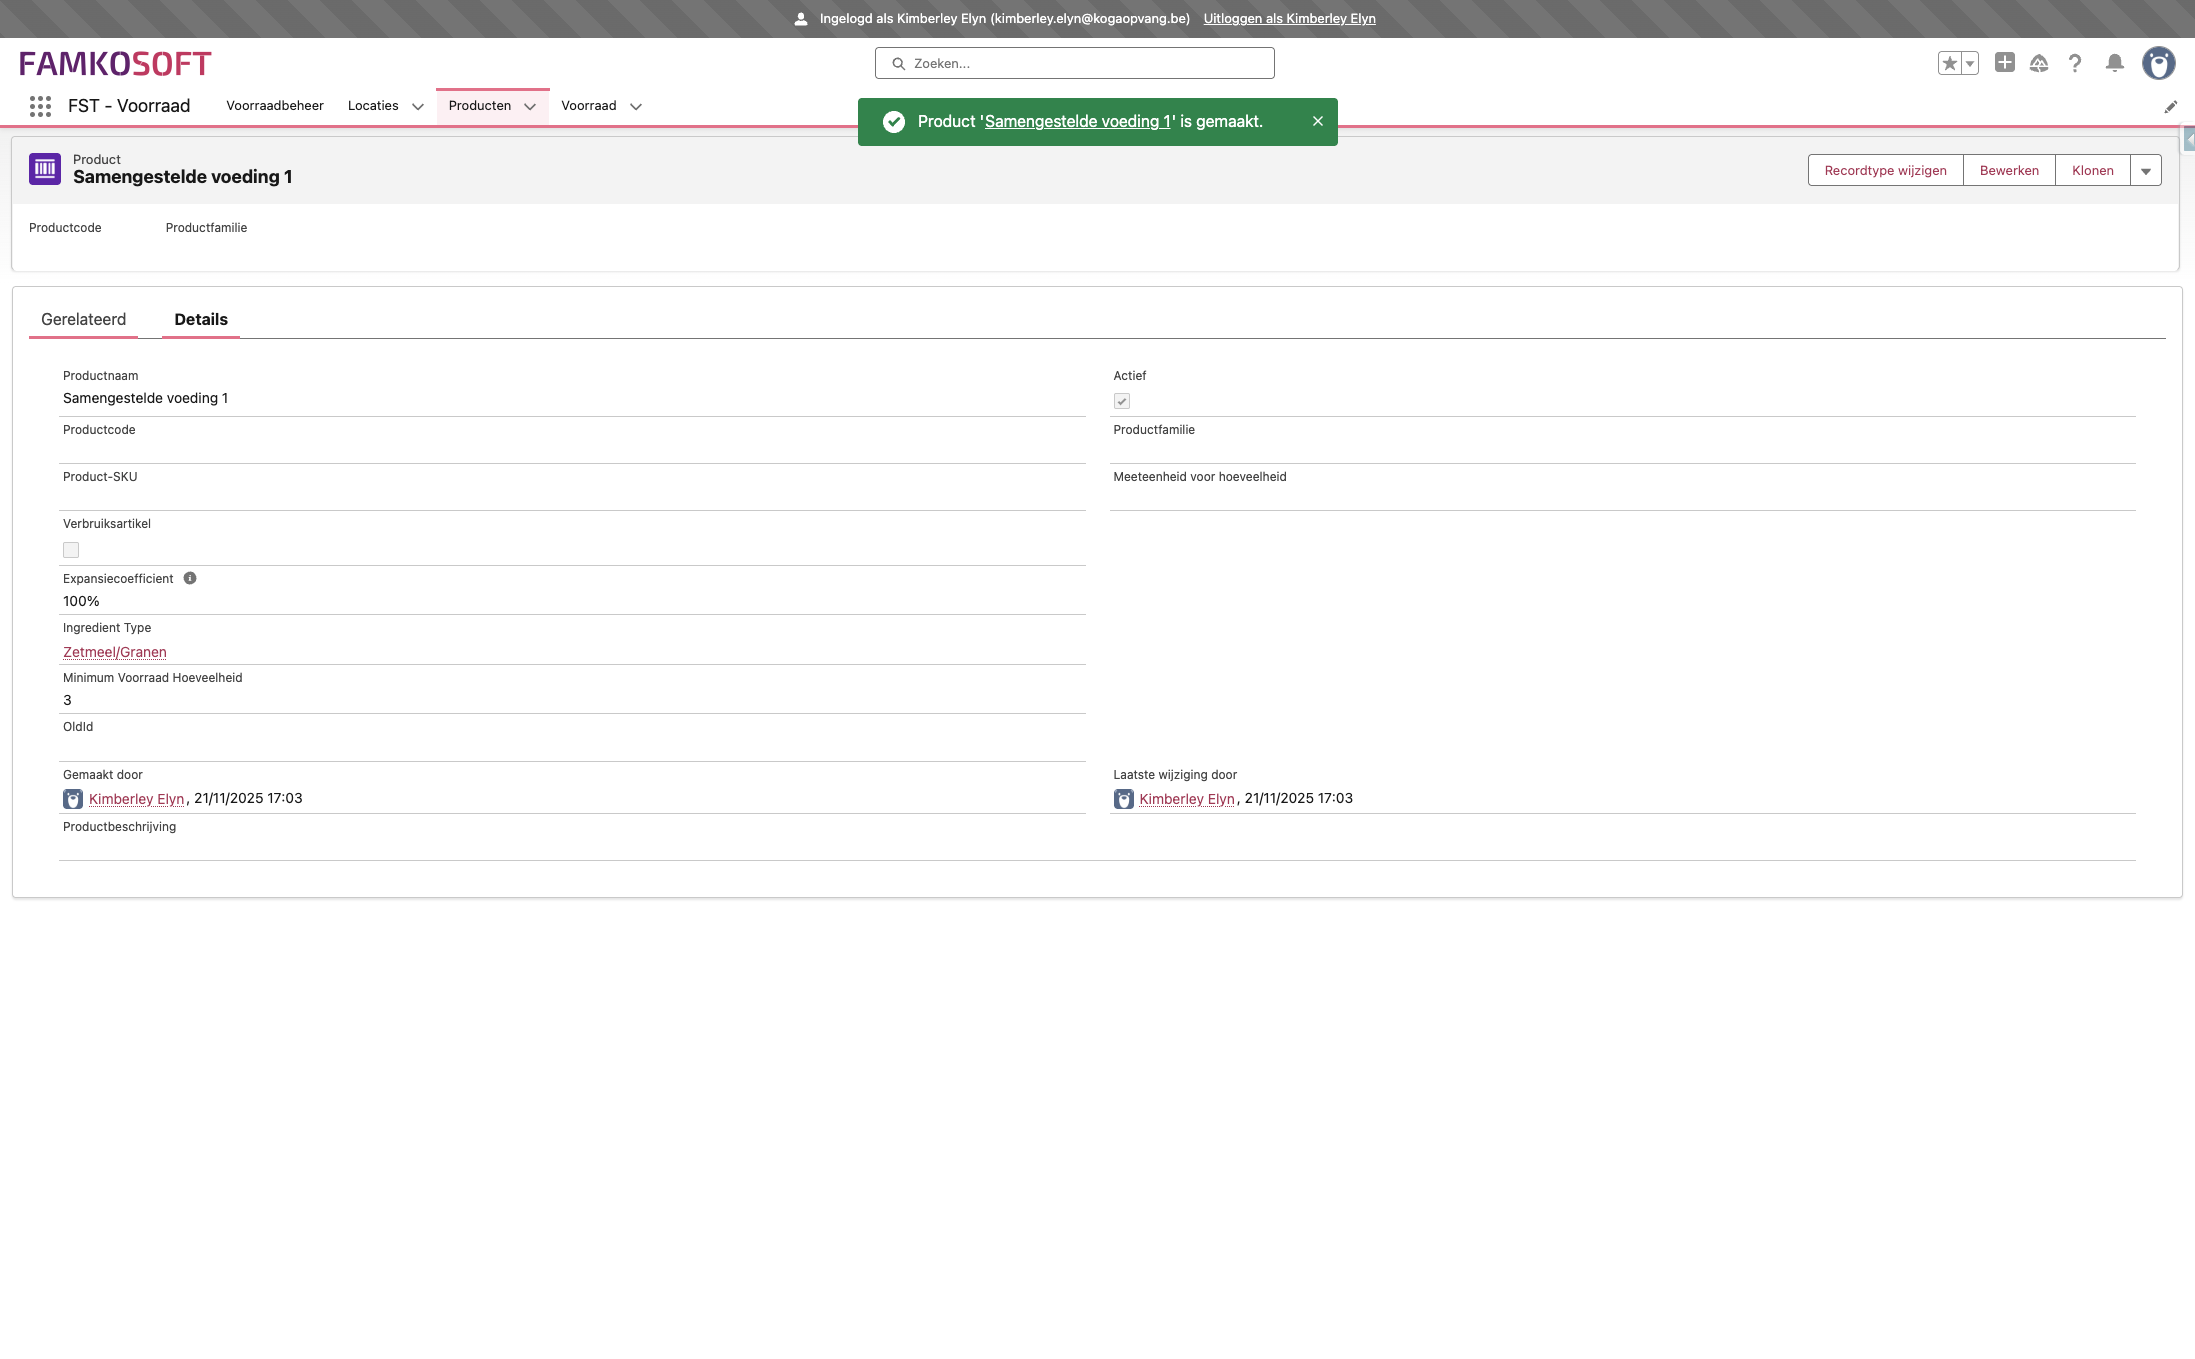Click the Expansiecoefficient info icon
This screenshot has height=1359, width=2195.
[190, 578]
